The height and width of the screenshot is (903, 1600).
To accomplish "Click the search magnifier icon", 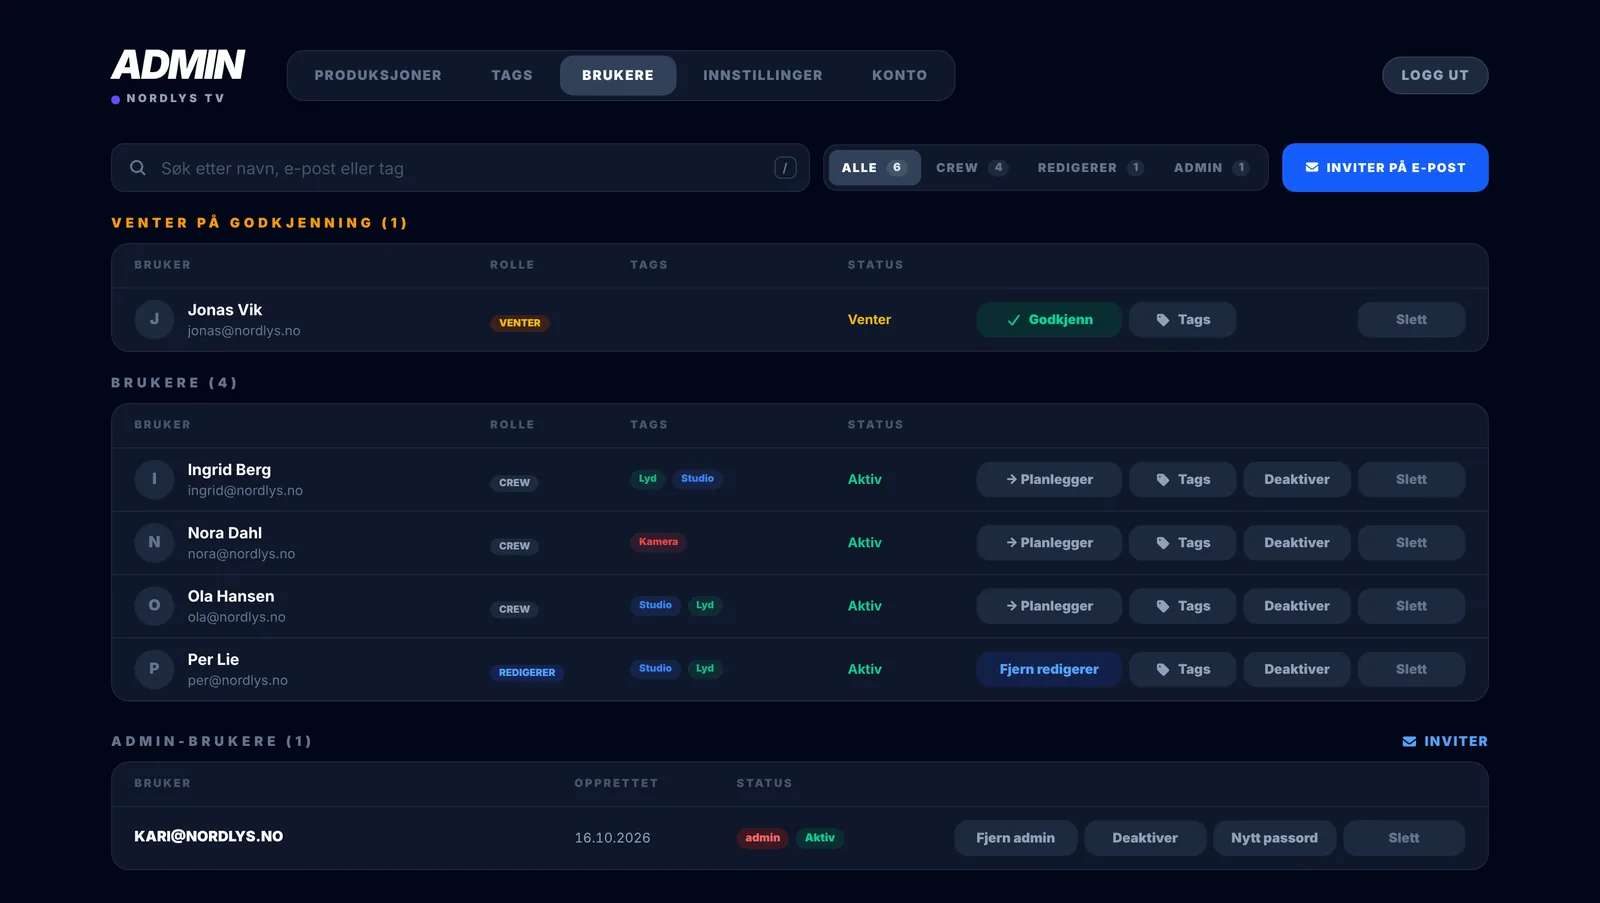I will [x=138, y=168].
